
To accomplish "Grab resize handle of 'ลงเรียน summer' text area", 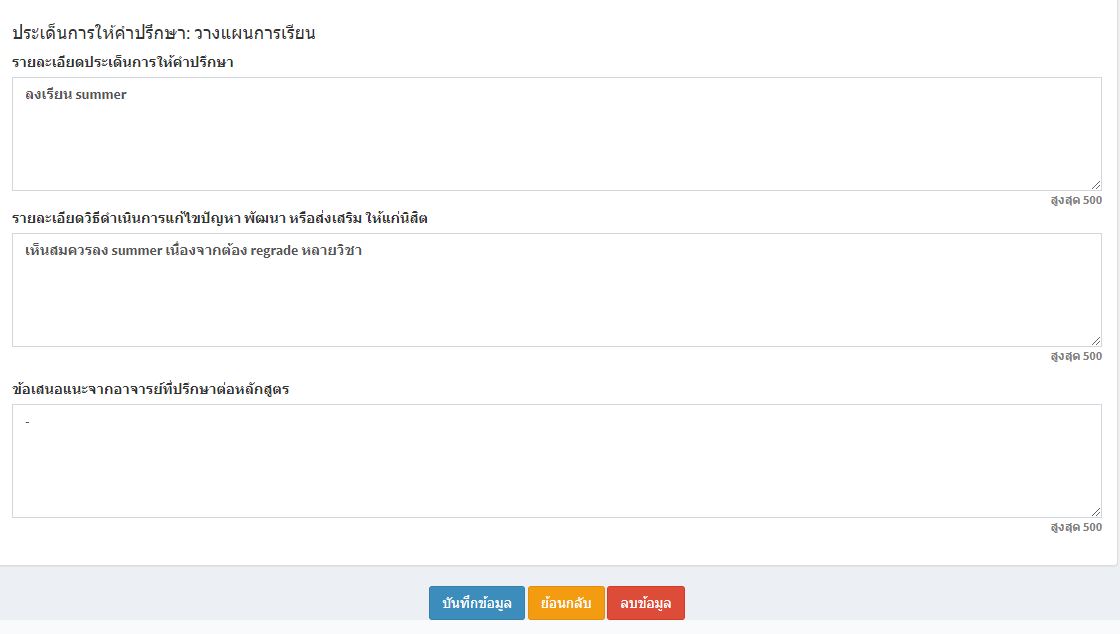I will click(1096, 185).
